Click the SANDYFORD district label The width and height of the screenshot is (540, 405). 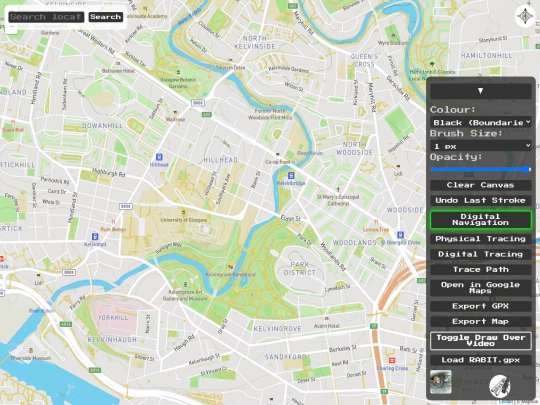(x=285, y=357)
